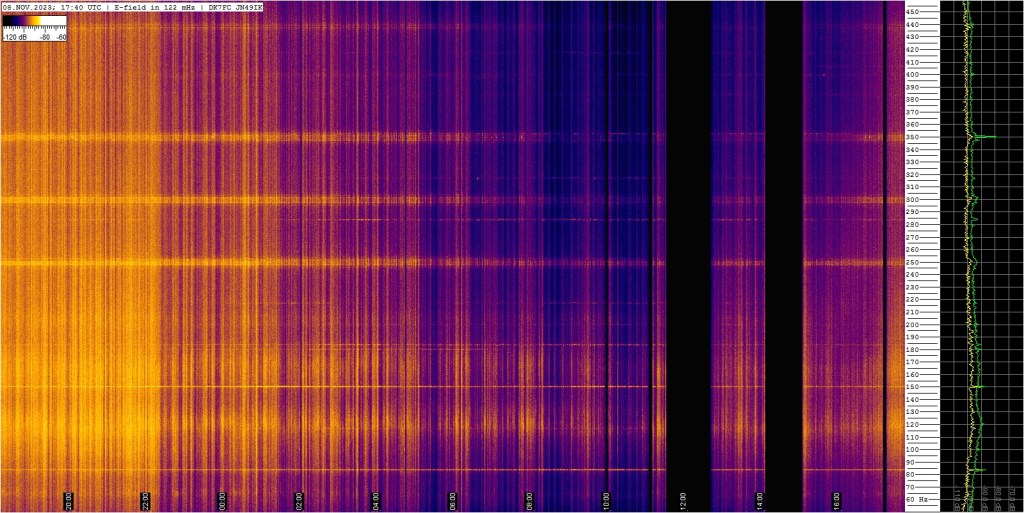The width and height of the screenshot is (1024, 513).
Task: Select the 00:00 time axis marker
Action: (222, 501)
